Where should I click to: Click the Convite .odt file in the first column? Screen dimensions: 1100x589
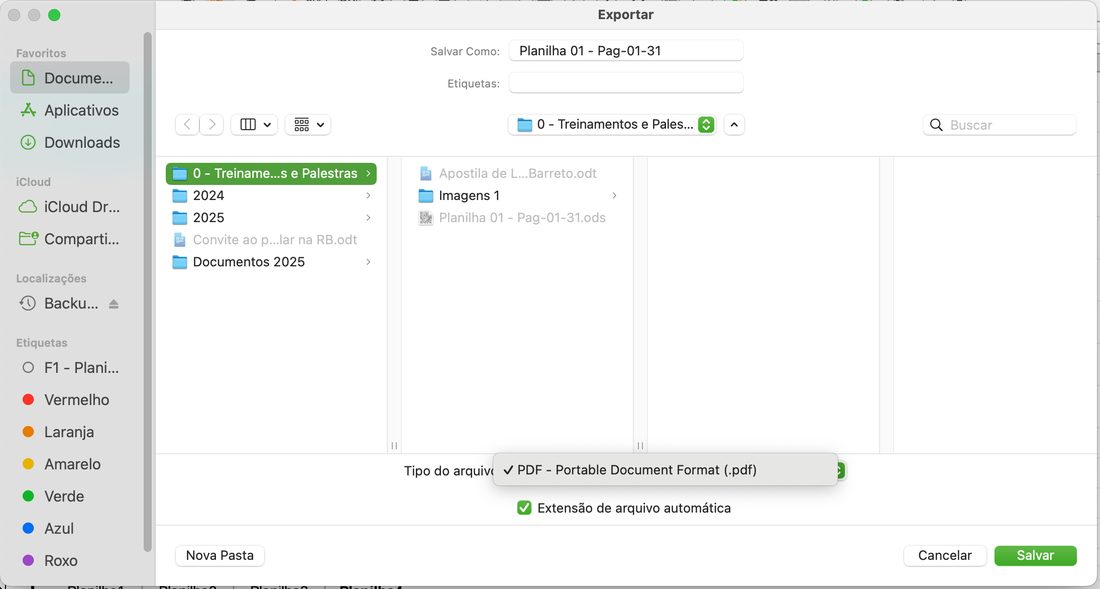[x=271, y=240]
